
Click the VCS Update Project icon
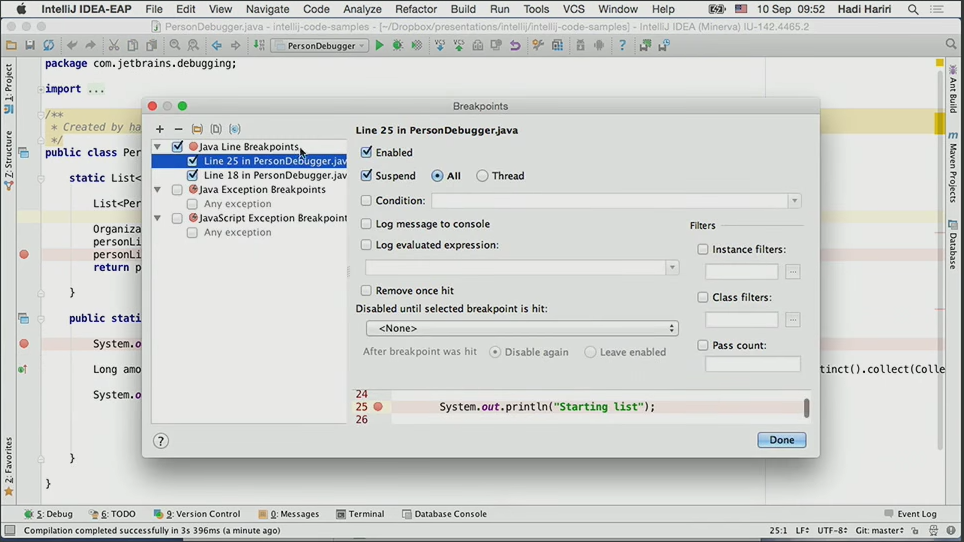tap(440, 45)
